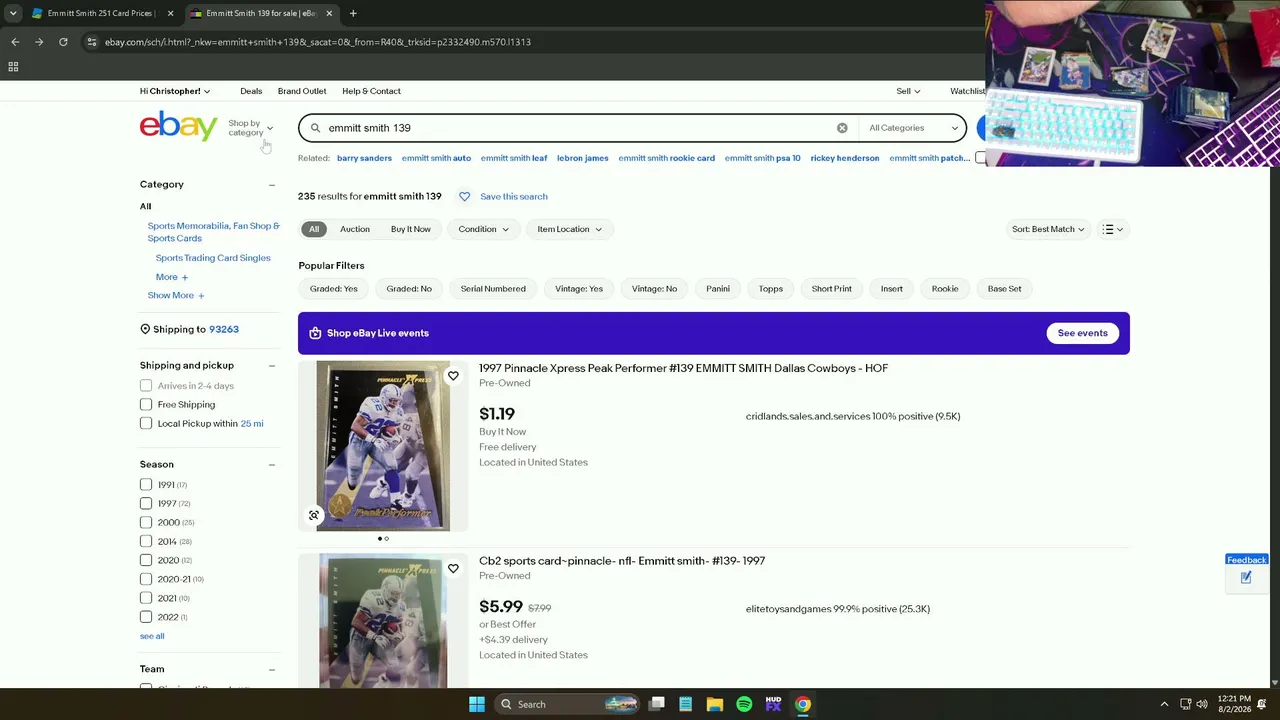Add the $1.19 Pinnacle Xpress card to watchlist
The width and height of the screenshot is (1280, 720).
[453, 376]
